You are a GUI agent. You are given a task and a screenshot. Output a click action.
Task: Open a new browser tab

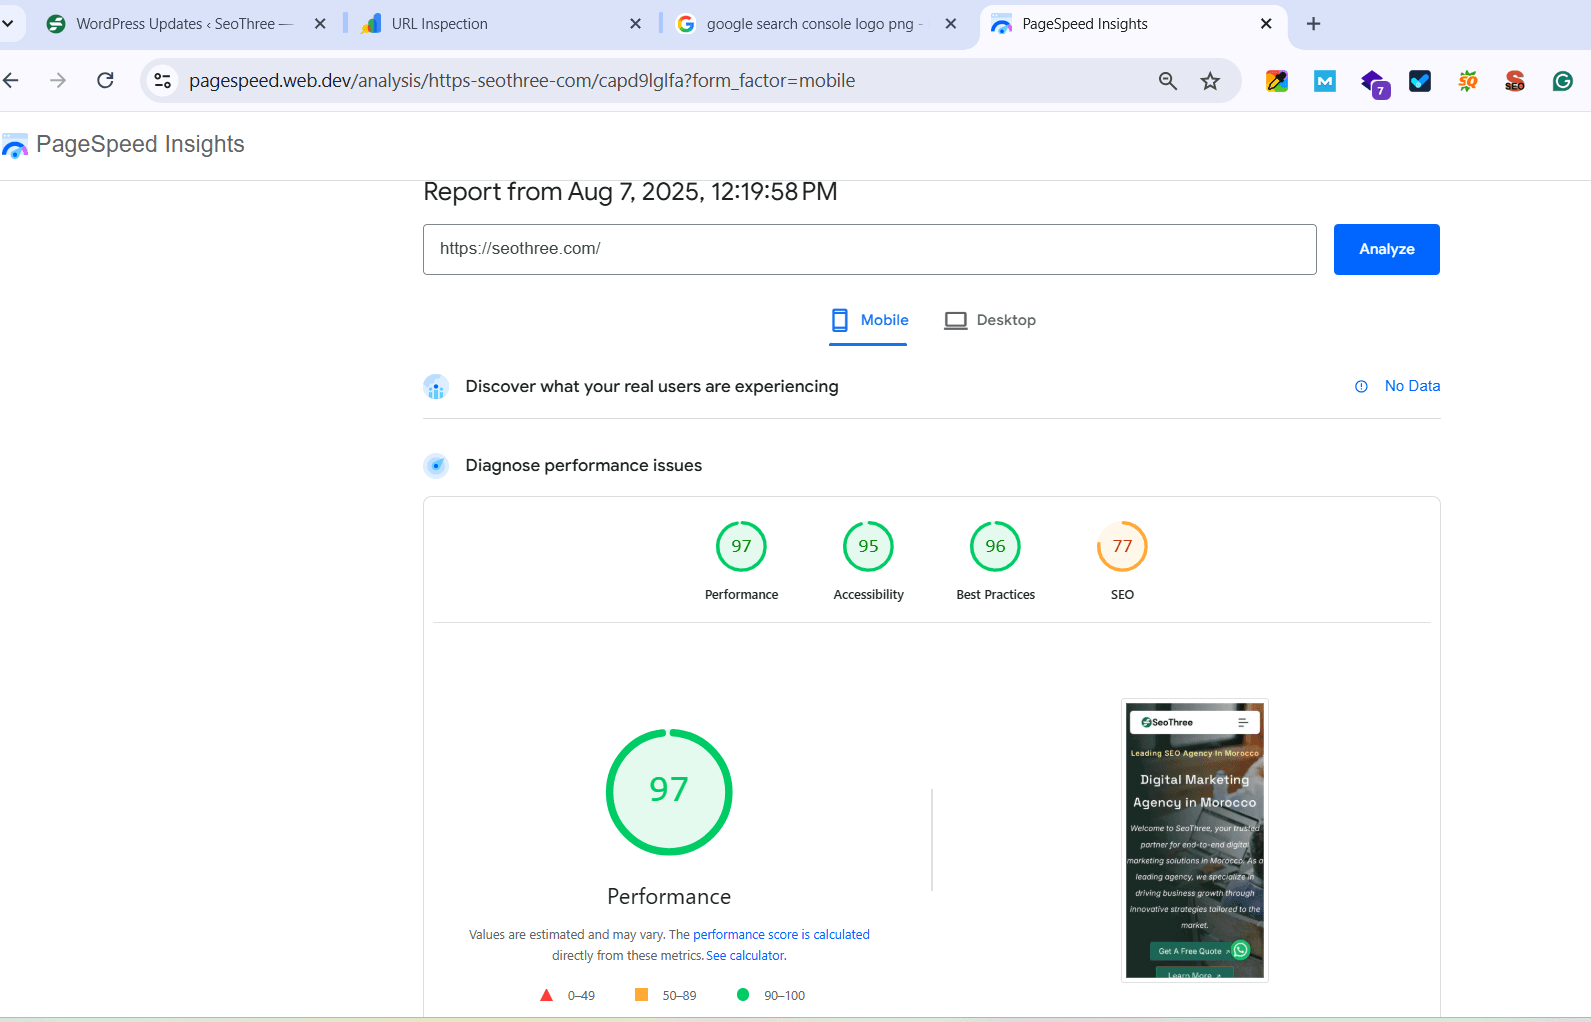tap(1314, 24)
